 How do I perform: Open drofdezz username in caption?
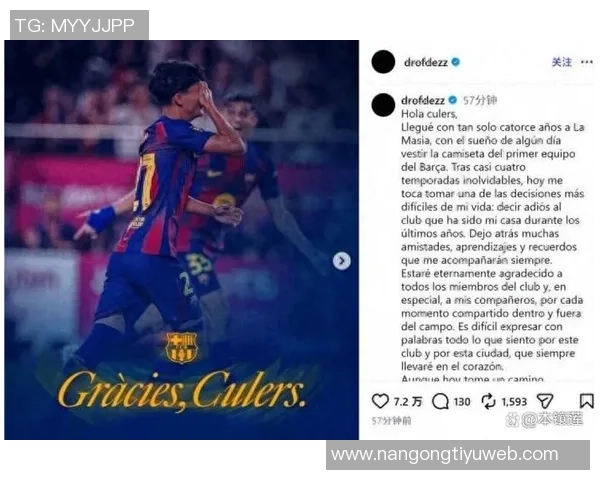422,100
